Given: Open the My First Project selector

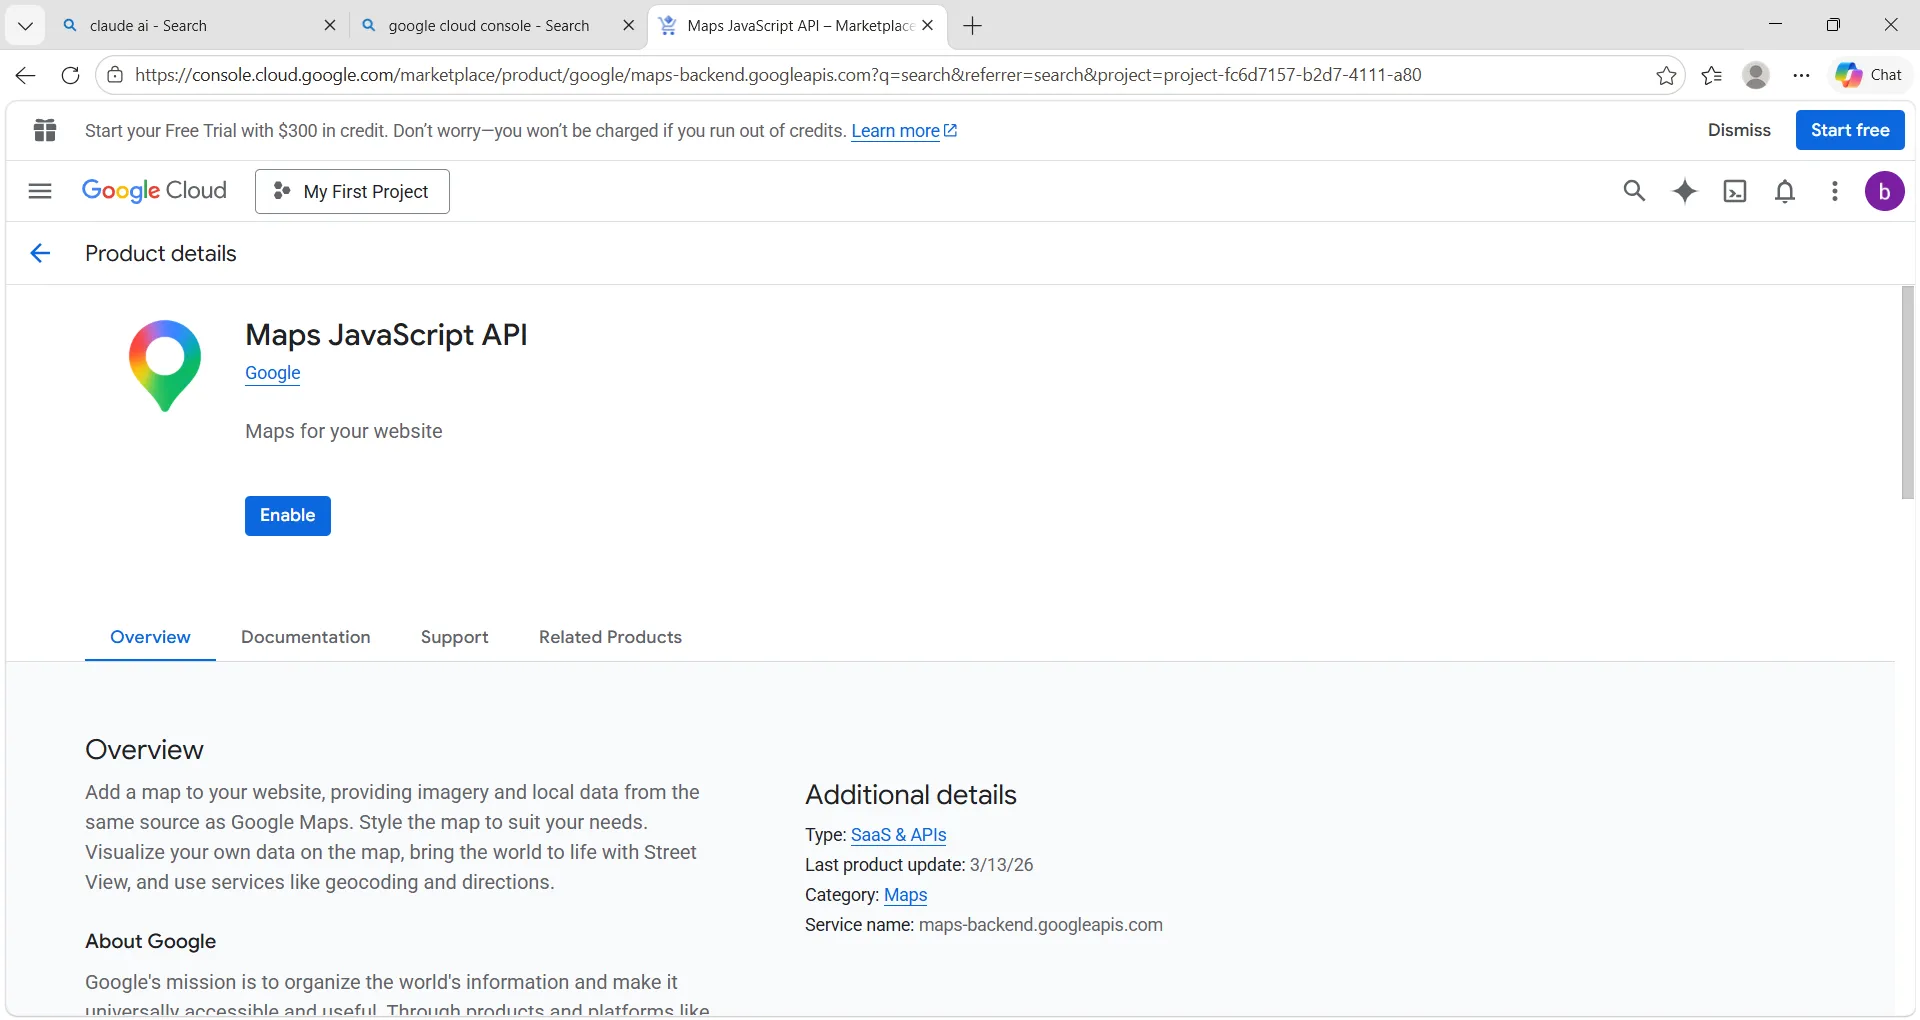Looking at the screenshot, I should click(352, 191).
